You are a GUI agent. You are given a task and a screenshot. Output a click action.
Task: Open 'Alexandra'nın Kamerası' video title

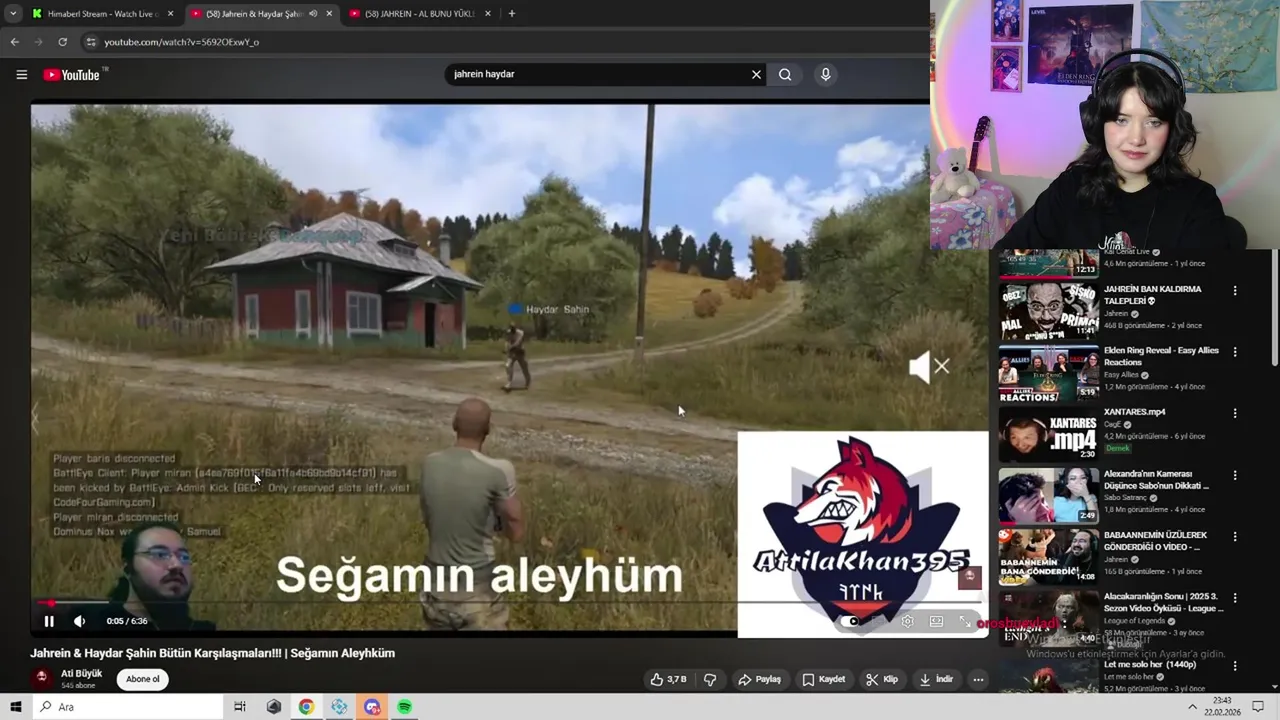point(1156,480)
